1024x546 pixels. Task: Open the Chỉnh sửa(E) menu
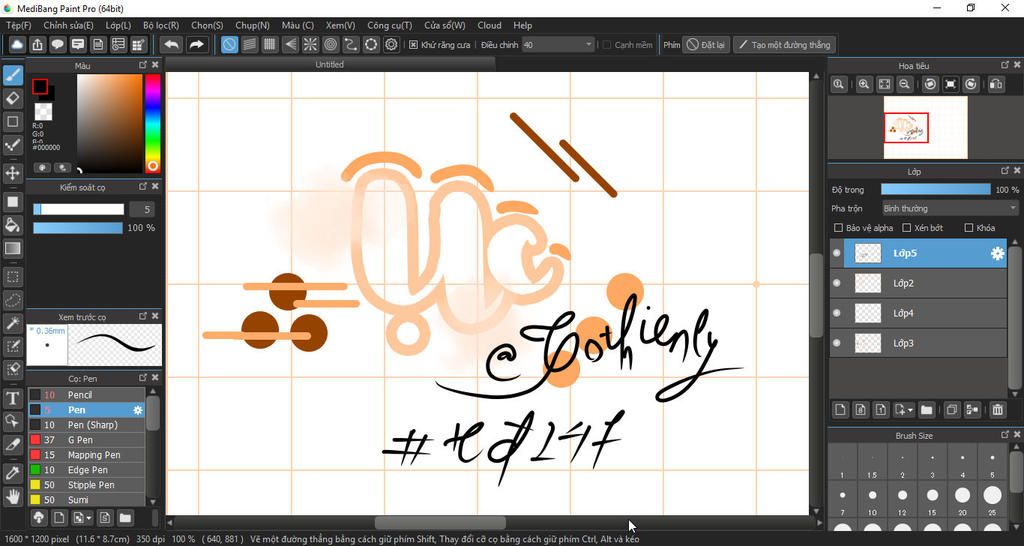coord(69,25)
